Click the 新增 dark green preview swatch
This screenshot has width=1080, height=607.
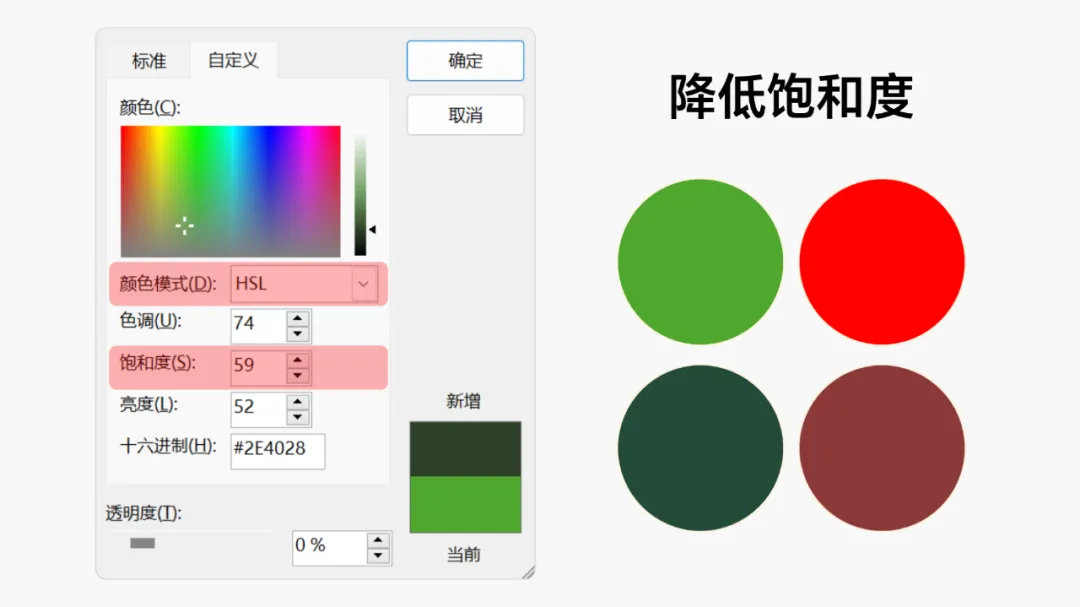tap(466, 449)
